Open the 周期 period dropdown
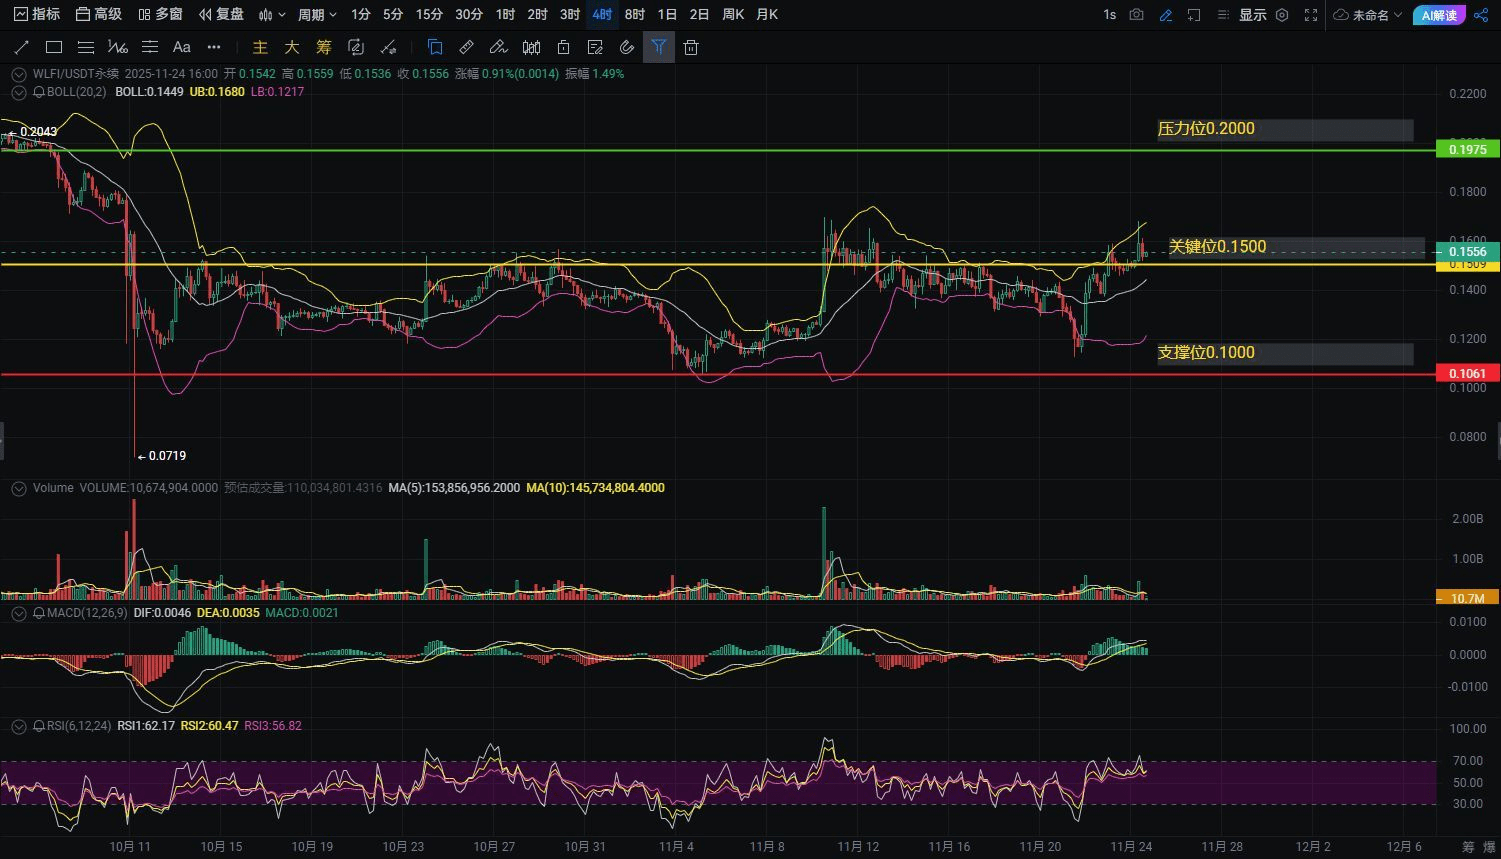The image size is (1501, 859). coord(317,15)
